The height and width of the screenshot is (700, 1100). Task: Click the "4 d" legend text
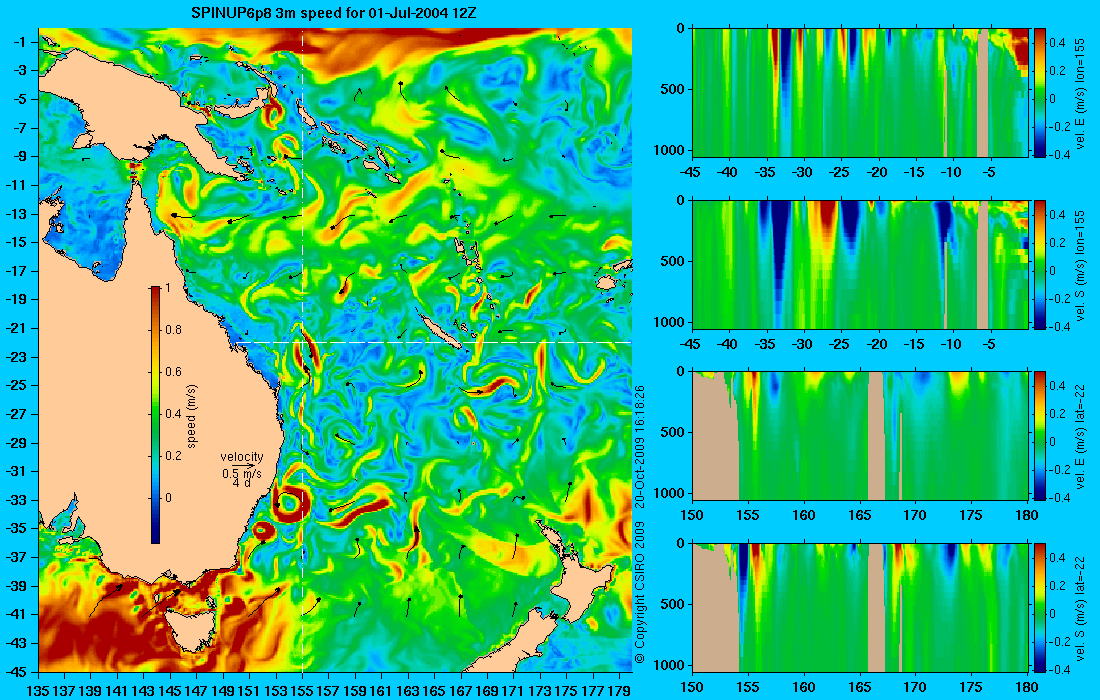pyautogui.click(x=241, y=484)
